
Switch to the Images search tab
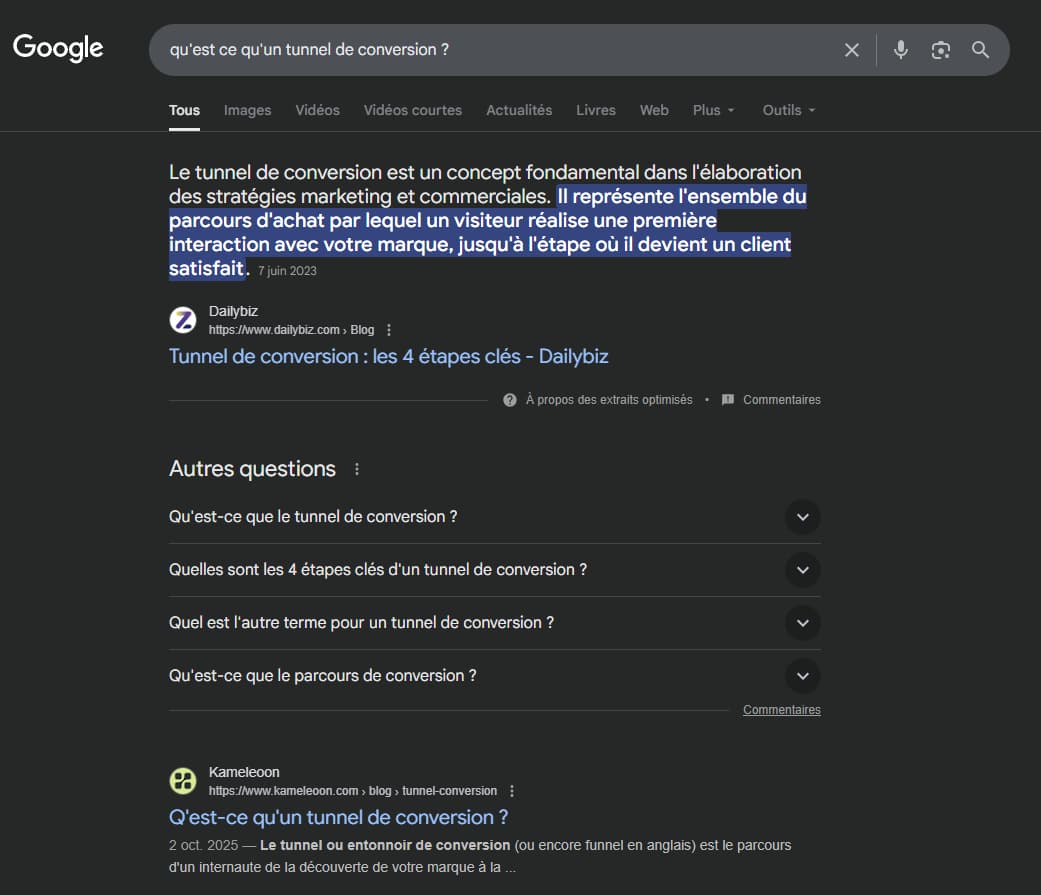tap(247, 110)
